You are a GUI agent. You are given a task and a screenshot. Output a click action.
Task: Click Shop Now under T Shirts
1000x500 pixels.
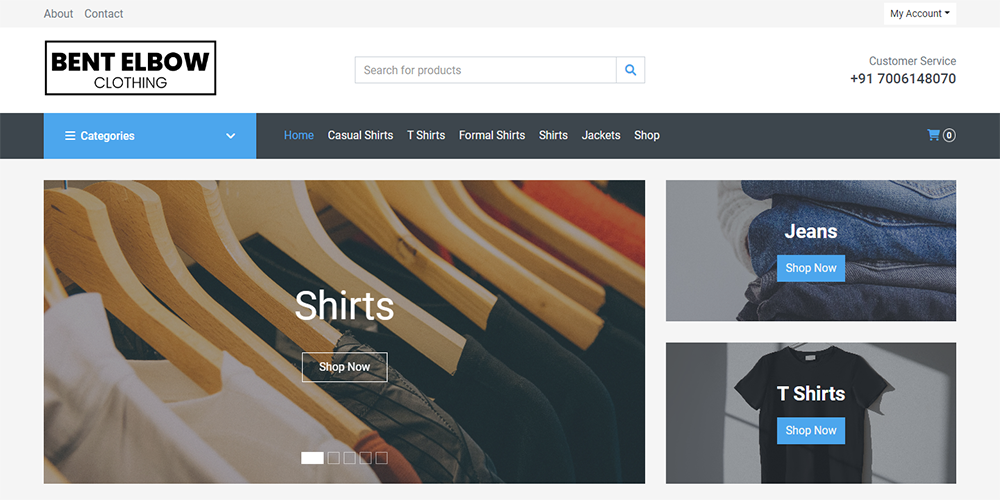coord(810,430)
